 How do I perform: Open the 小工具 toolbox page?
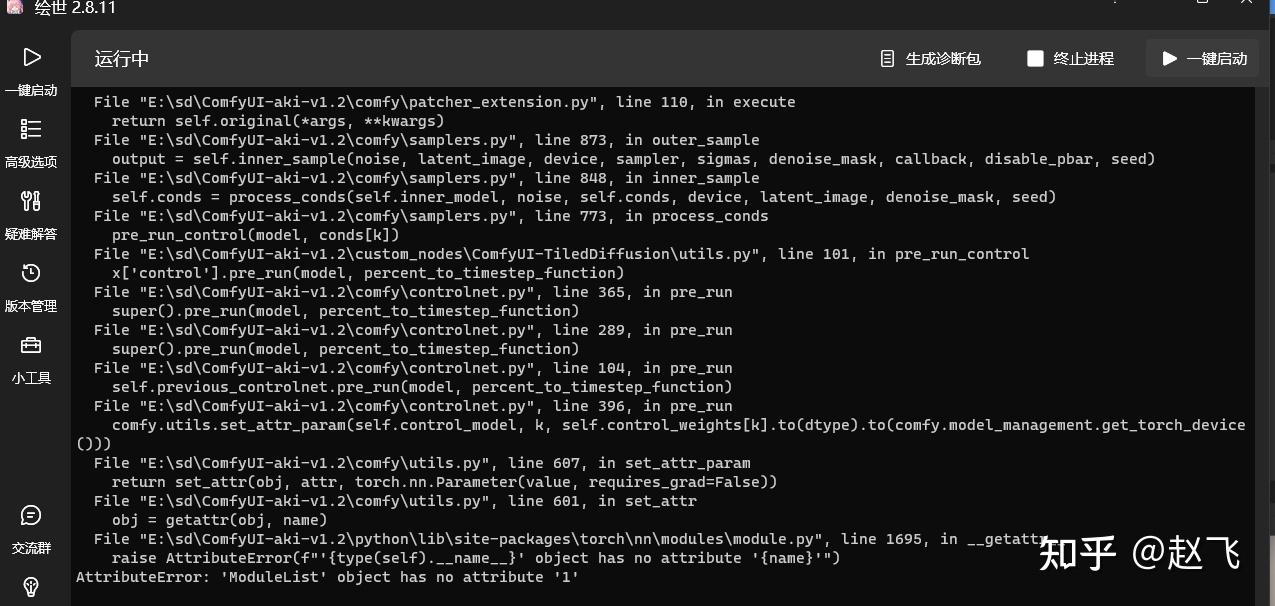[31, 358]
